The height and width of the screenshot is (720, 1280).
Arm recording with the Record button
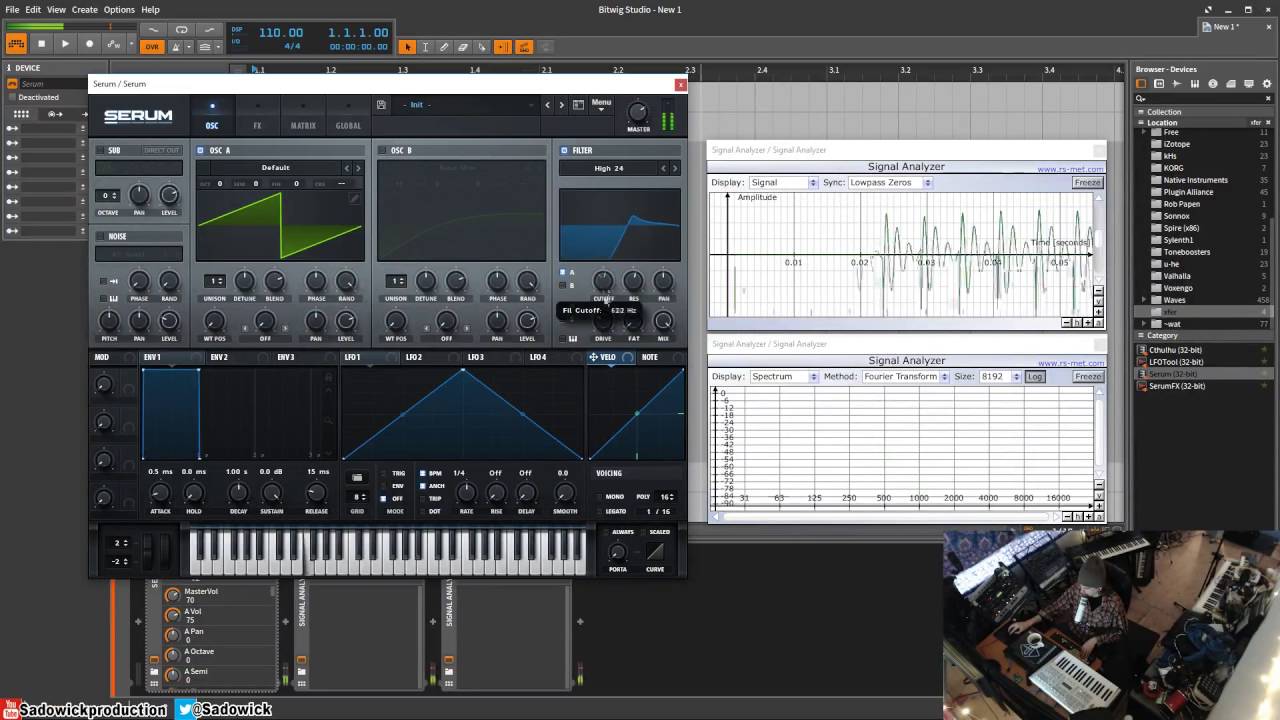[x=89, y=44]
